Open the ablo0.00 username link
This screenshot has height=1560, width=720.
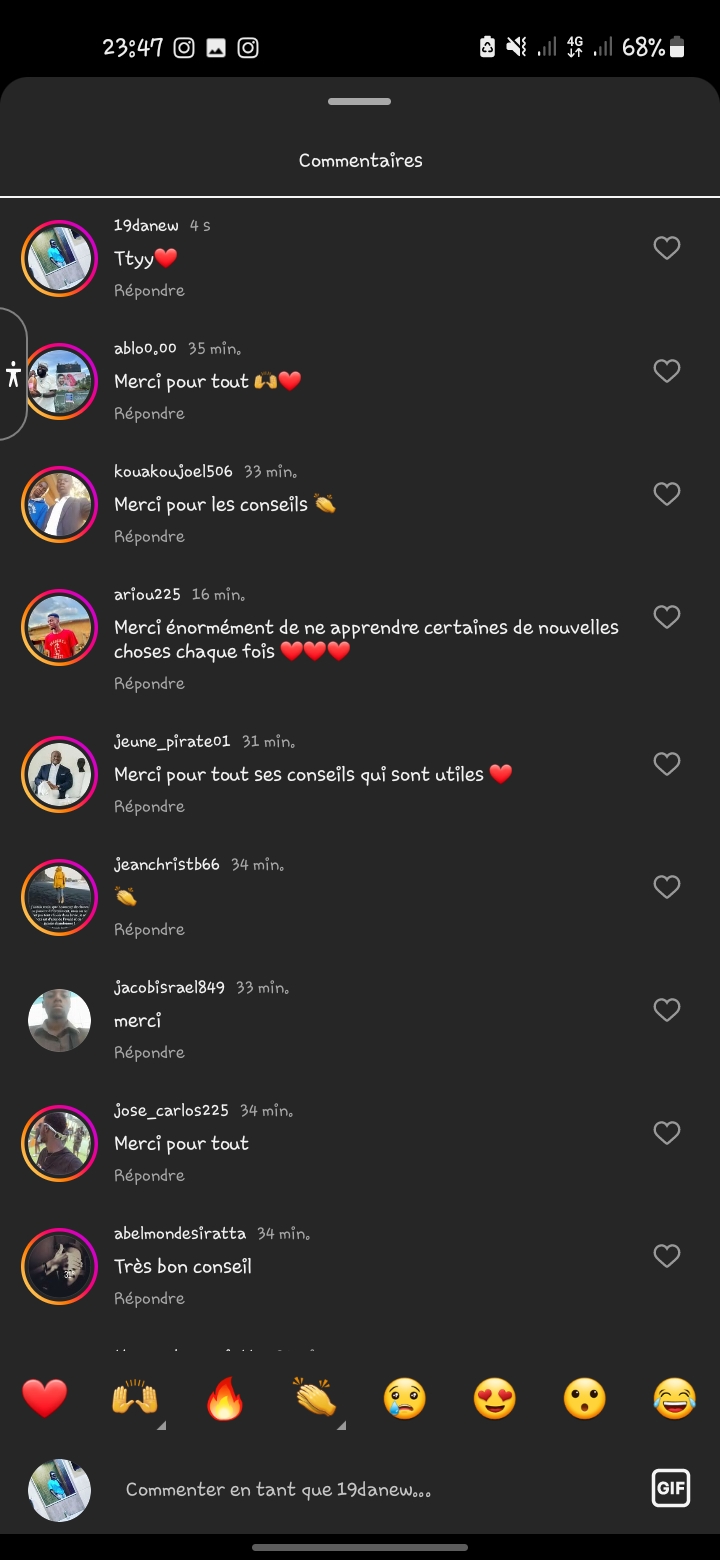[x=145, y=349]
